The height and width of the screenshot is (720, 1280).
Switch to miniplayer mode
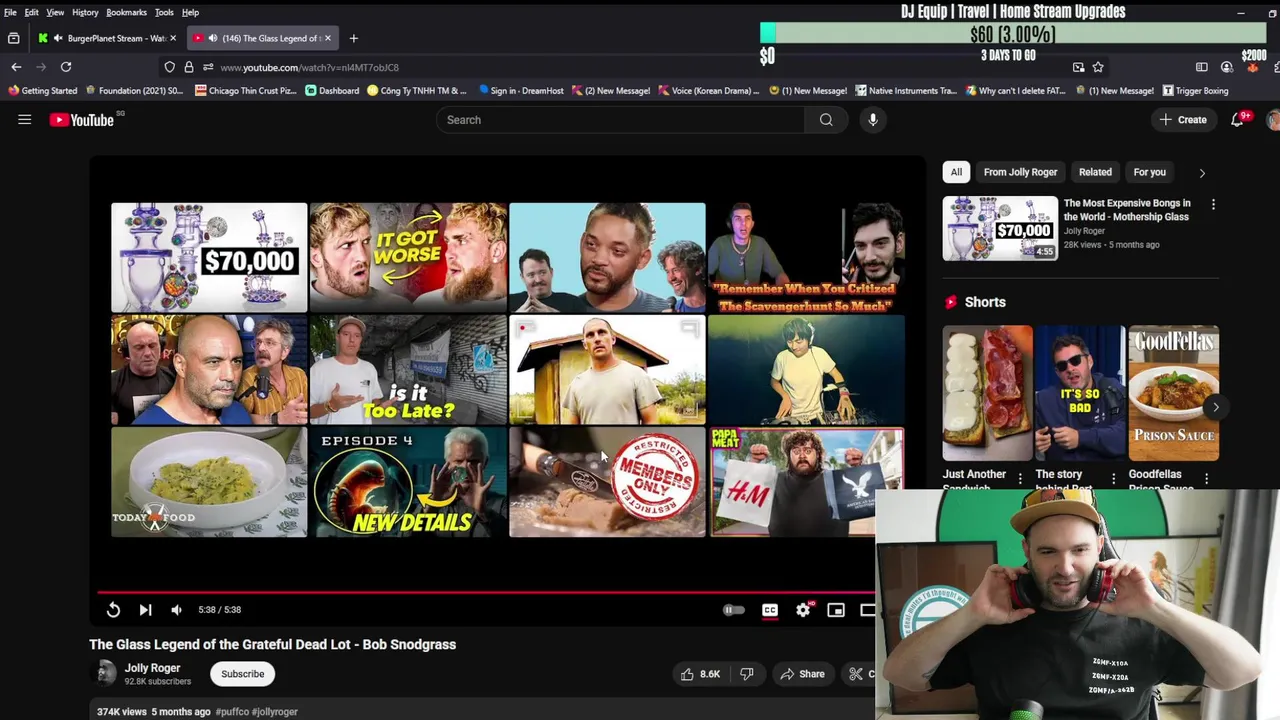click(836, 610)
